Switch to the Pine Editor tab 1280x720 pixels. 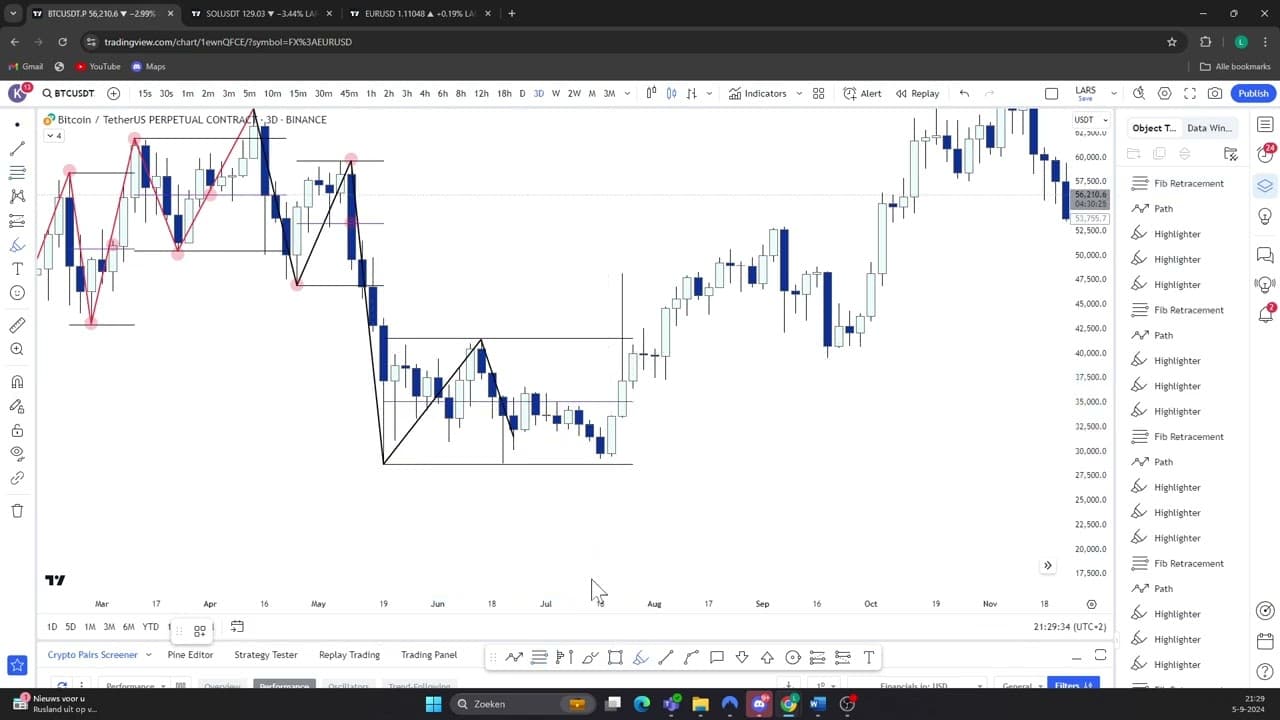pos(190,655)
